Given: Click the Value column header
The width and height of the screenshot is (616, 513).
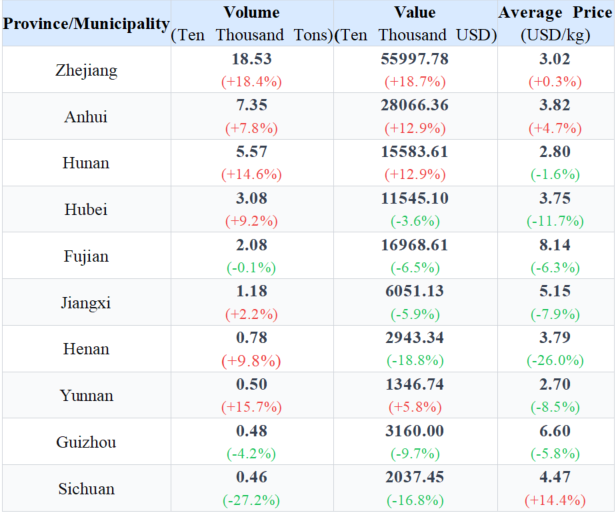Looking at the screenshot, I should [x=415, y=13].
